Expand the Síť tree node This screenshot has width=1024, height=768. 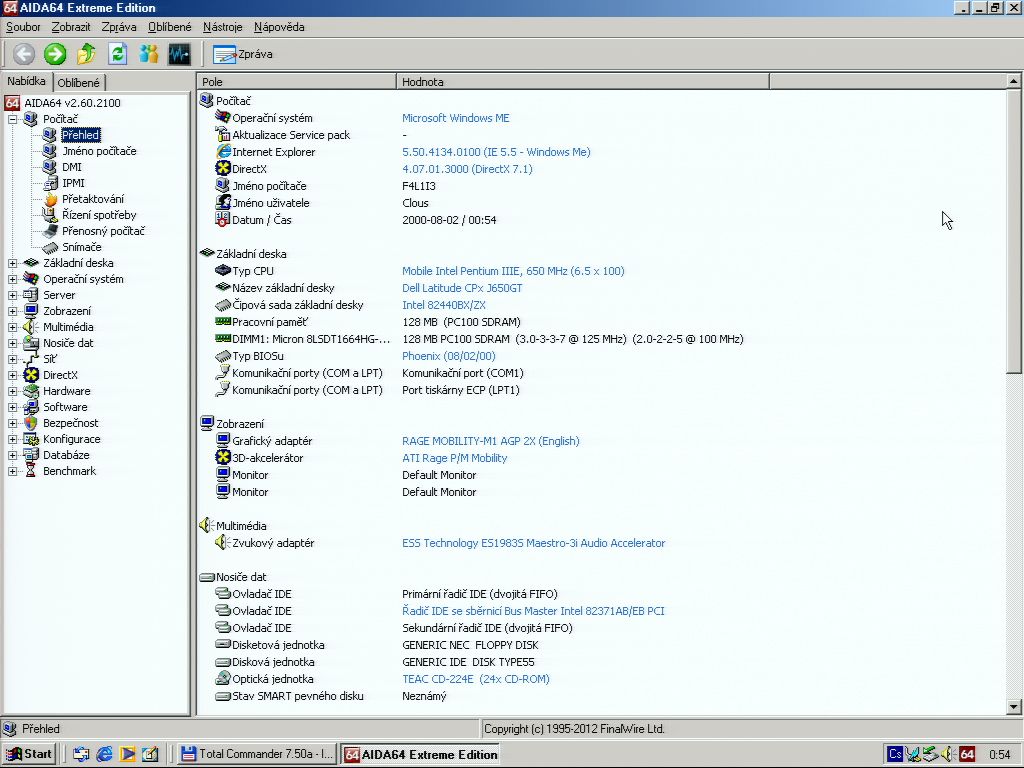[12, 359]
